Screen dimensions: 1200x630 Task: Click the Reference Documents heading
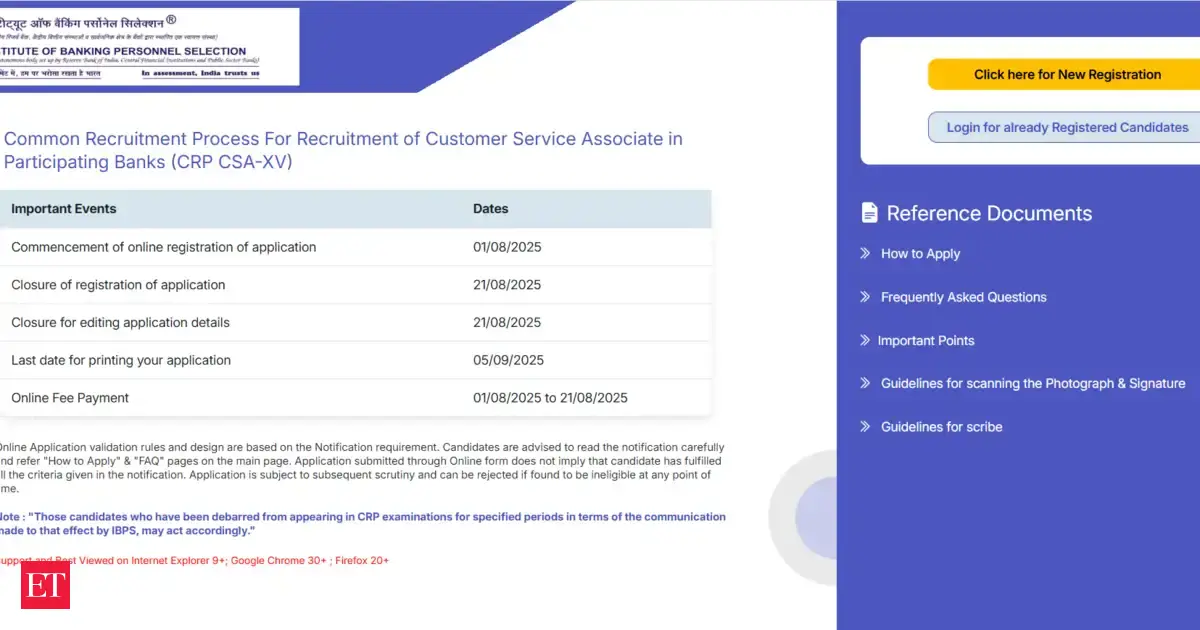tap(989, 213)
